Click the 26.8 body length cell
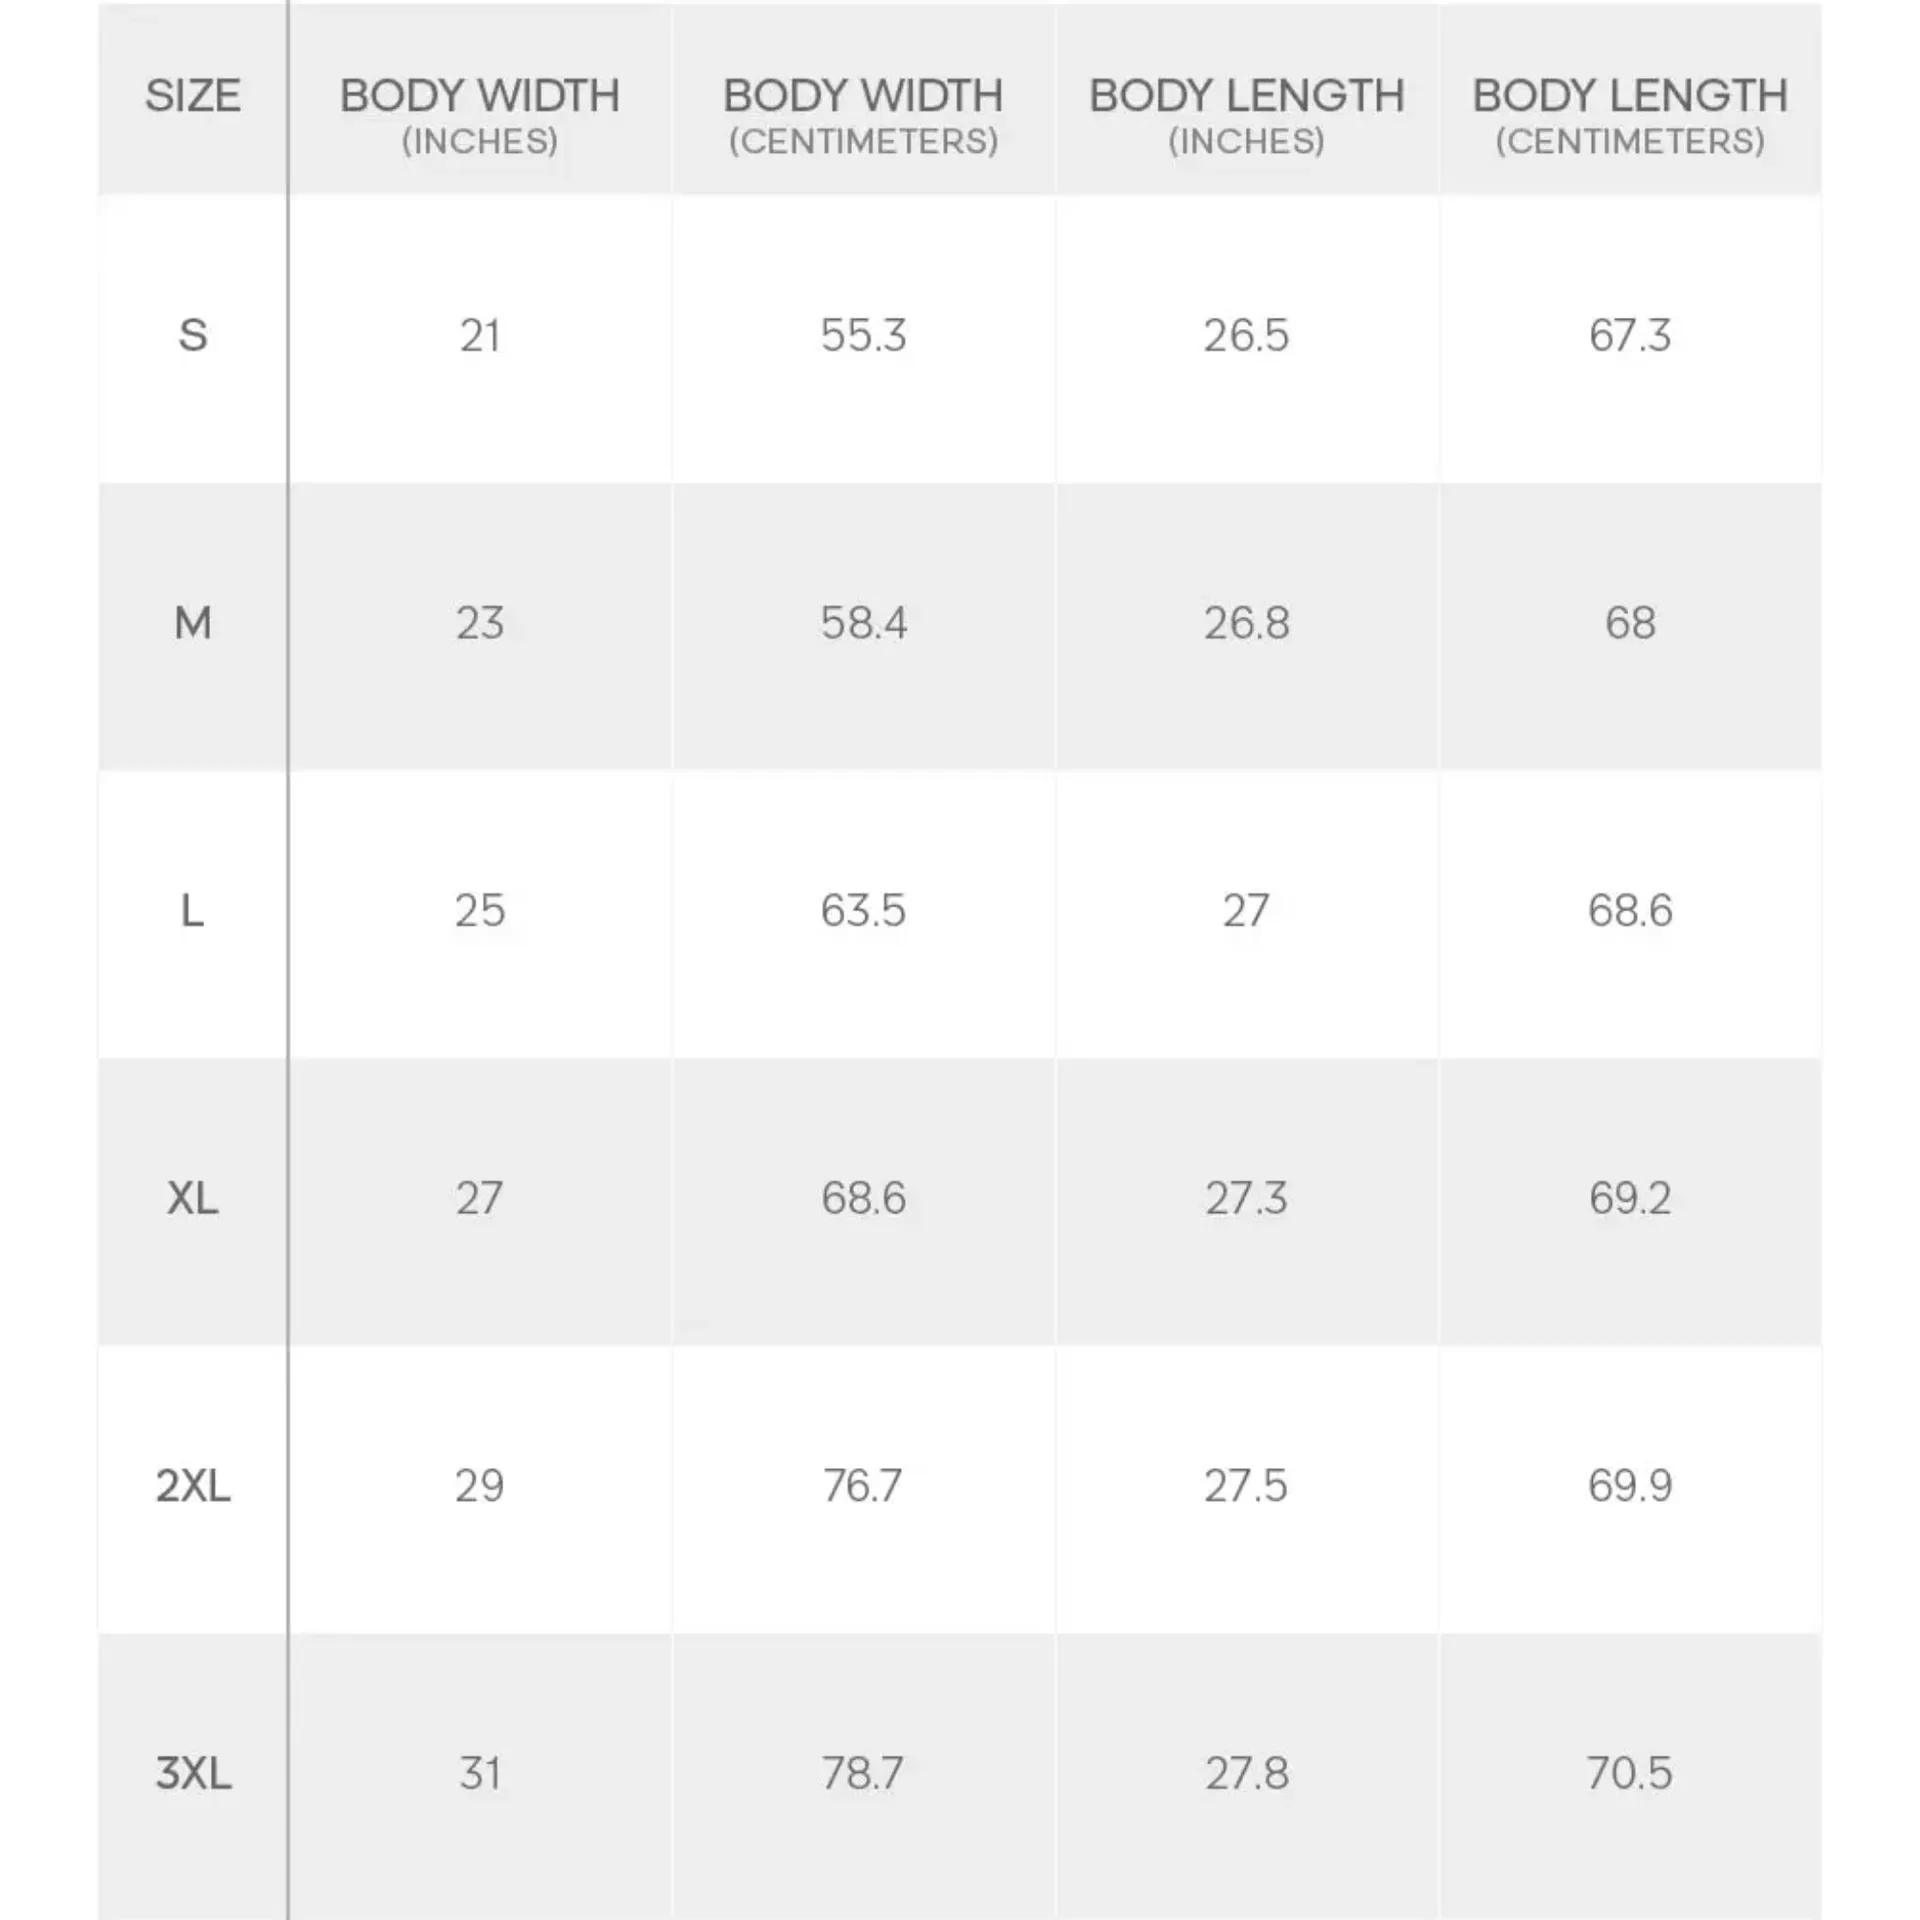Image resolution: width=1920 pixels, height=1920 pixels. point(1246,623)
